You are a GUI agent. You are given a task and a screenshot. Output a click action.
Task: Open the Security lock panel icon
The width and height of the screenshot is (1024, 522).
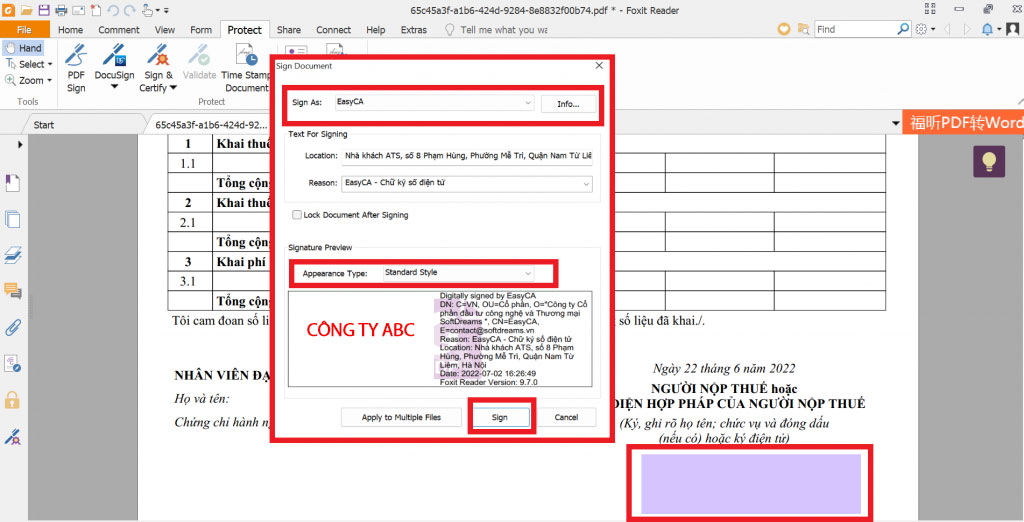click(x=12, y=399)
